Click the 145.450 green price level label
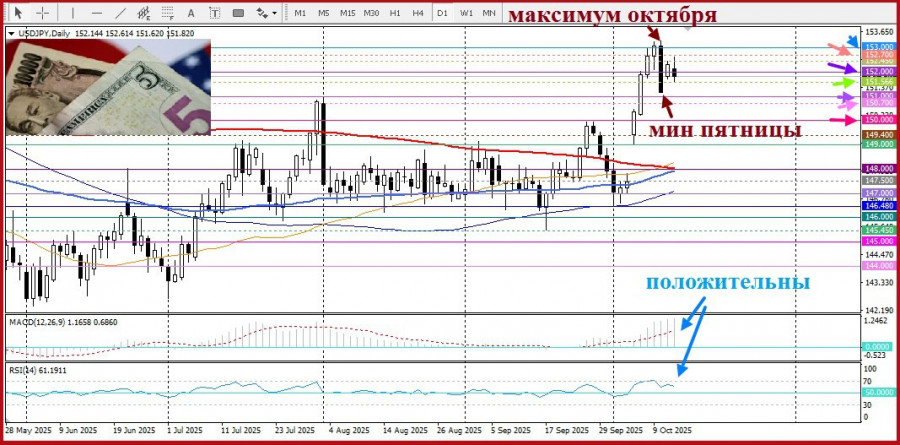Screen dimensions: 900x445 click(x=879, y=230)
